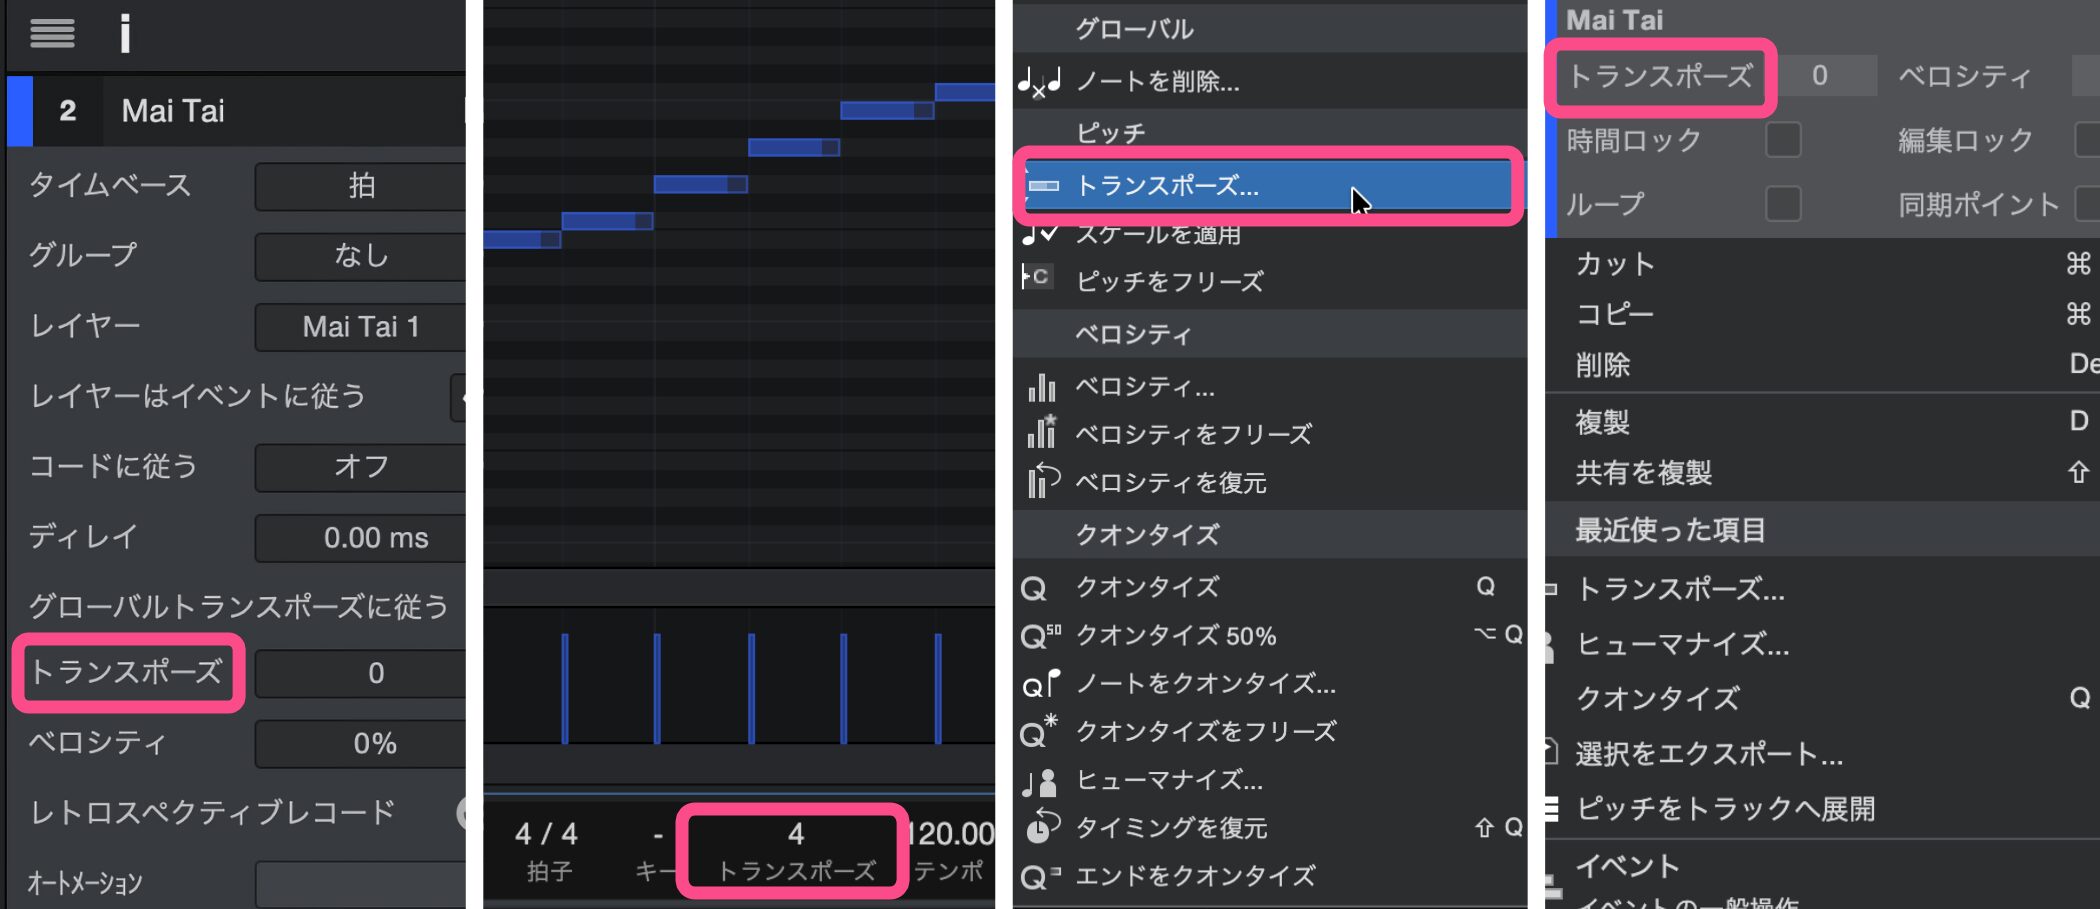Click the 4/4 time signature display
This screenshot has height=909, width=2100.
tap(546, 834)
